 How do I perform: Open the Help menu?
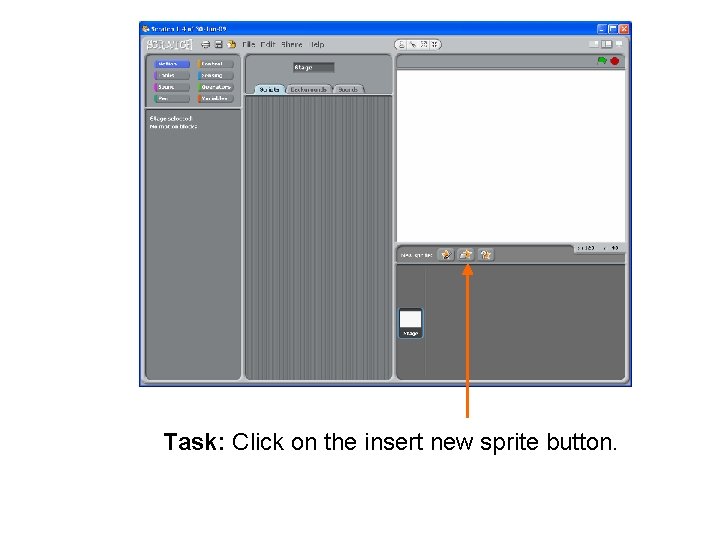point(317,45)
